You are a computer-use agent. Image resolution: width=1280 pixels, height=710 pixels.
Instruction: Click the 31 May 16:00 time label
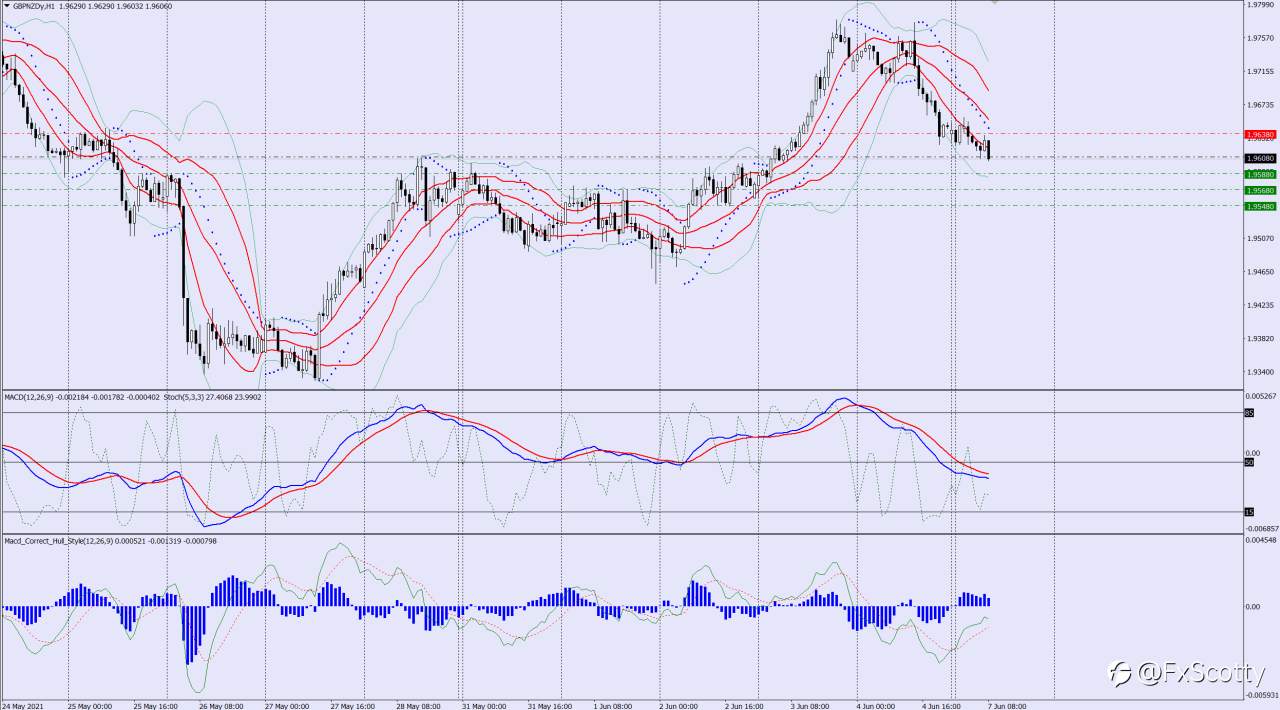tap(551, 704)
